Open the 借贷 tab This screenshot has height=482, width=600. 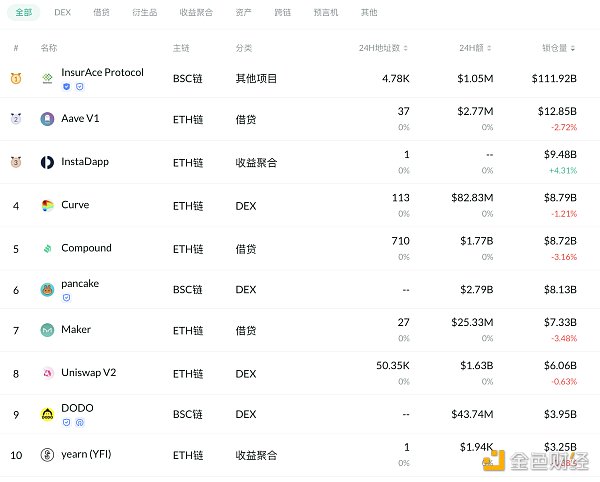pos(101,12)
